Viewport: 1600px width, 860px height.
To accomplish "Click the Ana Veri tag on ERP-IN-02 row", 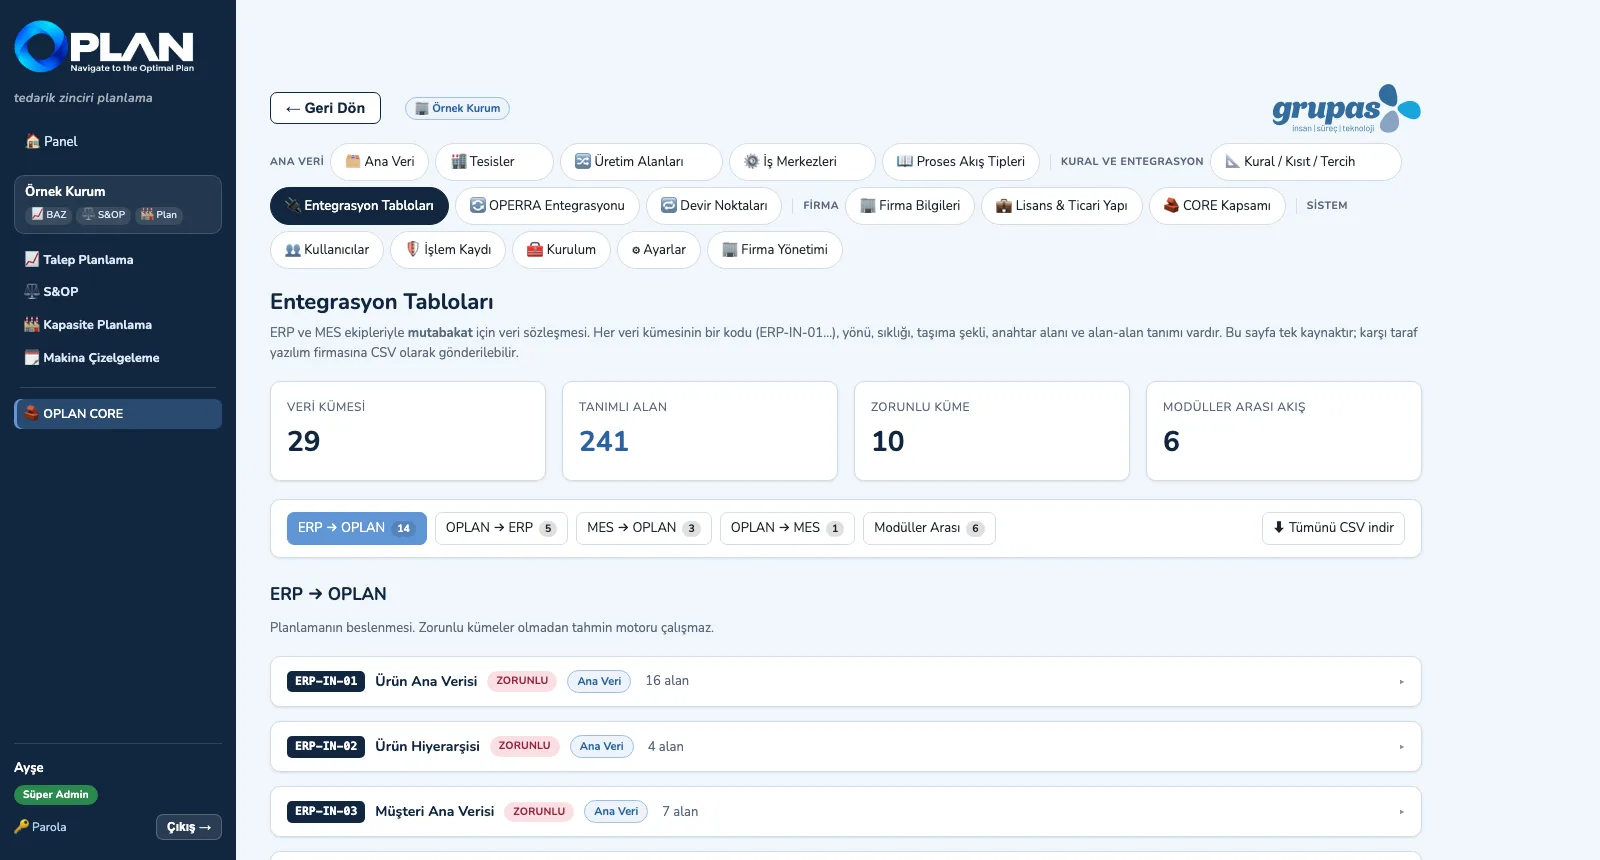I will (x=602, y=747).
